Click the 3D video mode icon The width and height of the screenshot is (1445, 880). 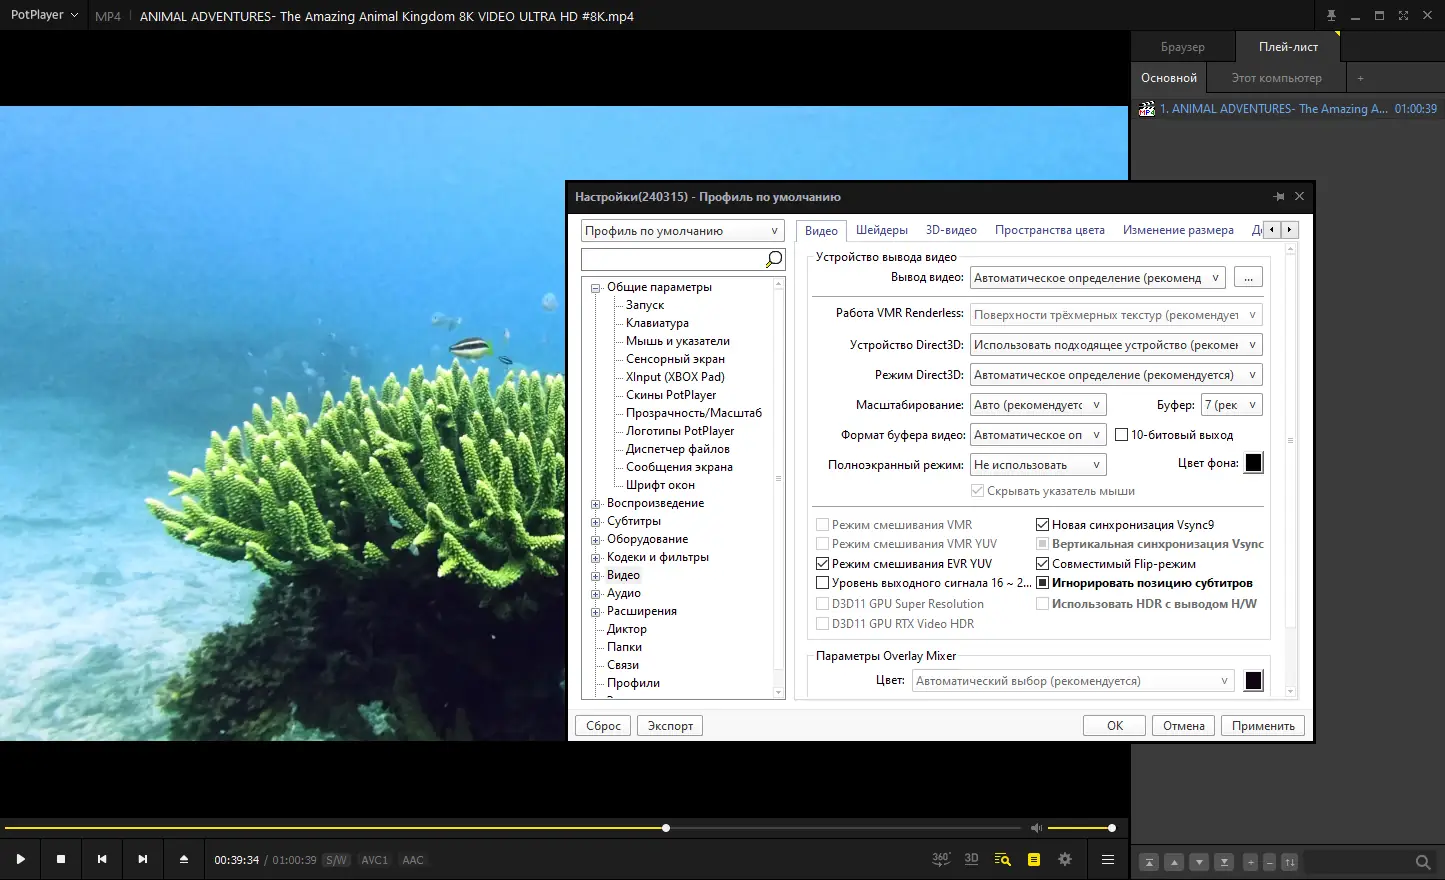(971, 859)
